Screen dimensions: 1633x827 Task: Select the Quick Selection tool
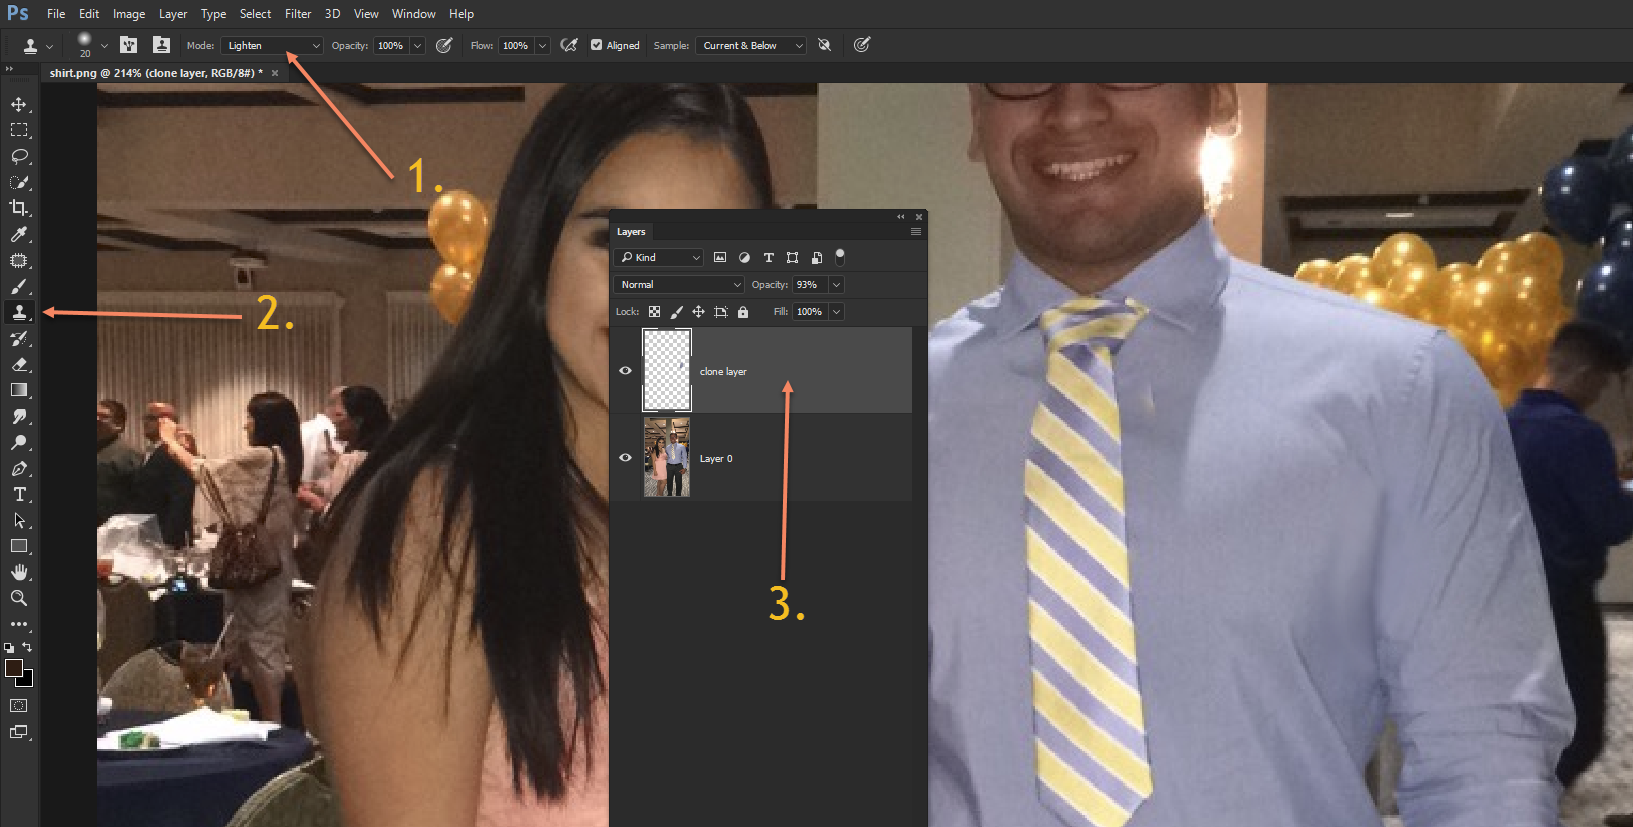tap(19, 182)
